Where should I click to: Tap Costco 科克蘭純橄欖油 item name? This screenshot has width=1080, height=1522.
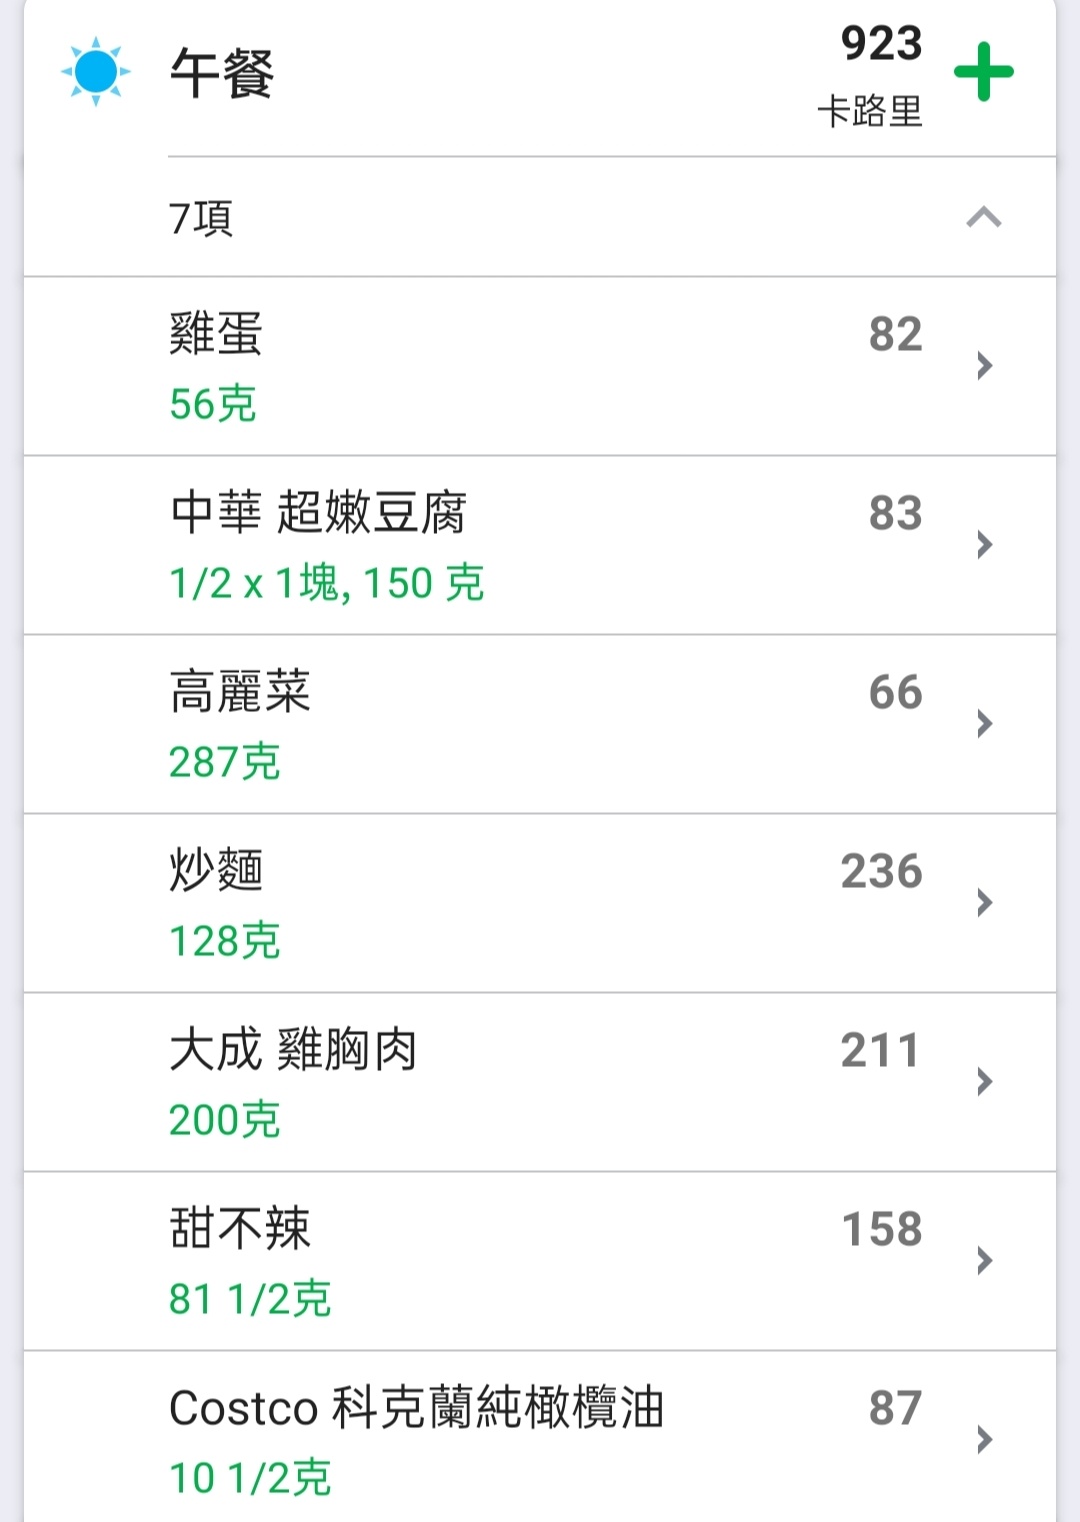(x=417, y=1407)
